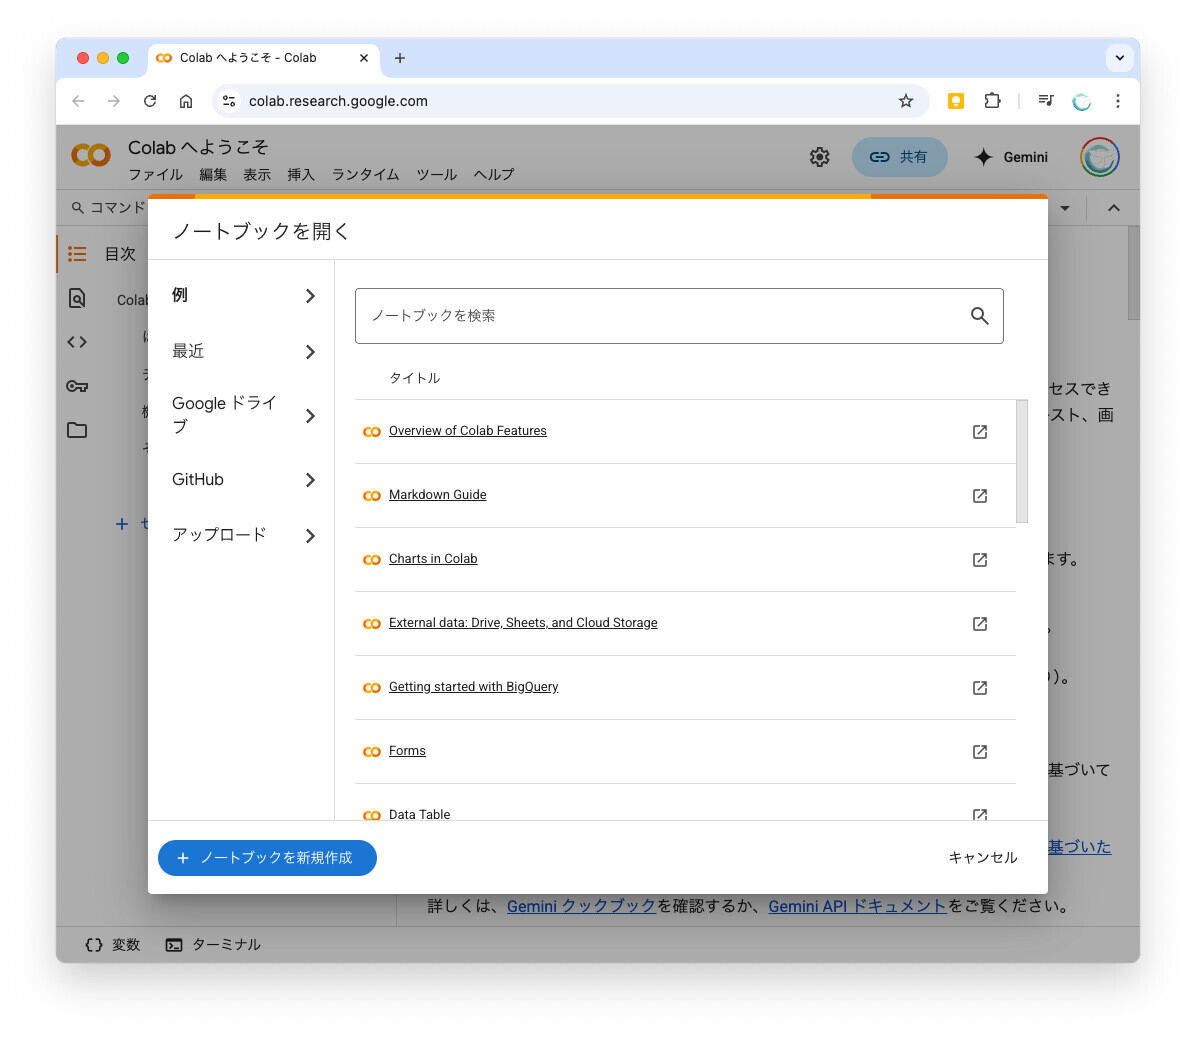Expand the 最近 (Recent) section
The height and width of the screenshot is (1037, 1196).
point(243,352)
